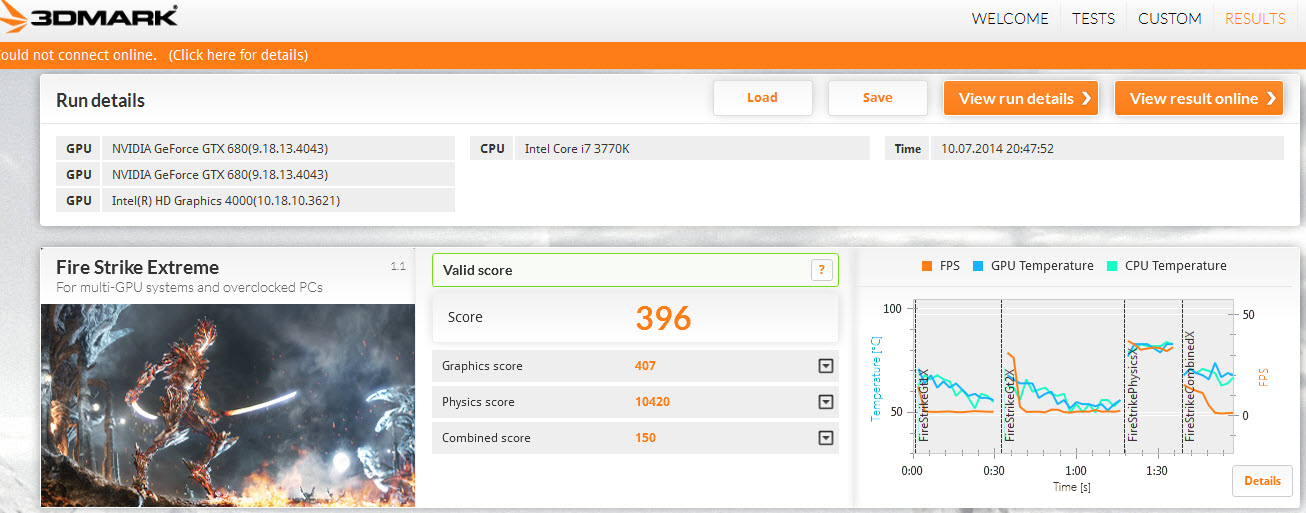This screenshot has height=513, width=1306.
Task: Click the Run details heading
Action: click(x=100, y=101)
